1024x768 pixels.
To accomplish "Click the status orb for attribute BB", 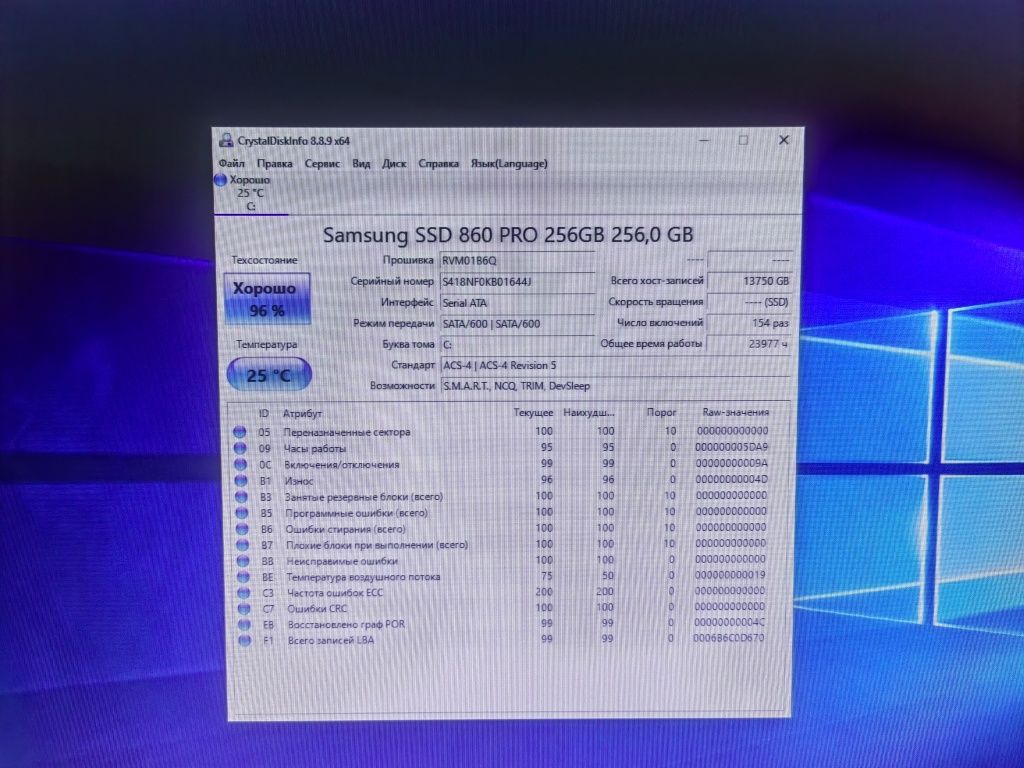I will pos(243,560).
